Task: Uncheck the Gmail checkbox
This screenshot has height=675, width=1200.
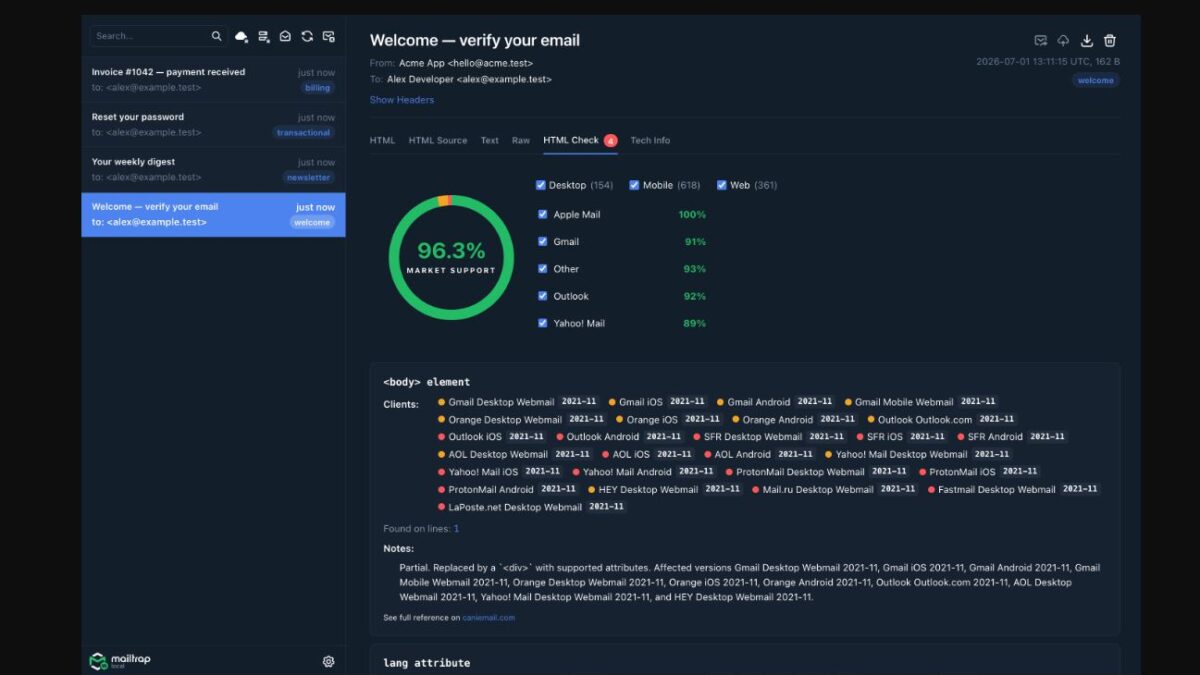Action: [x=543, y=241]
